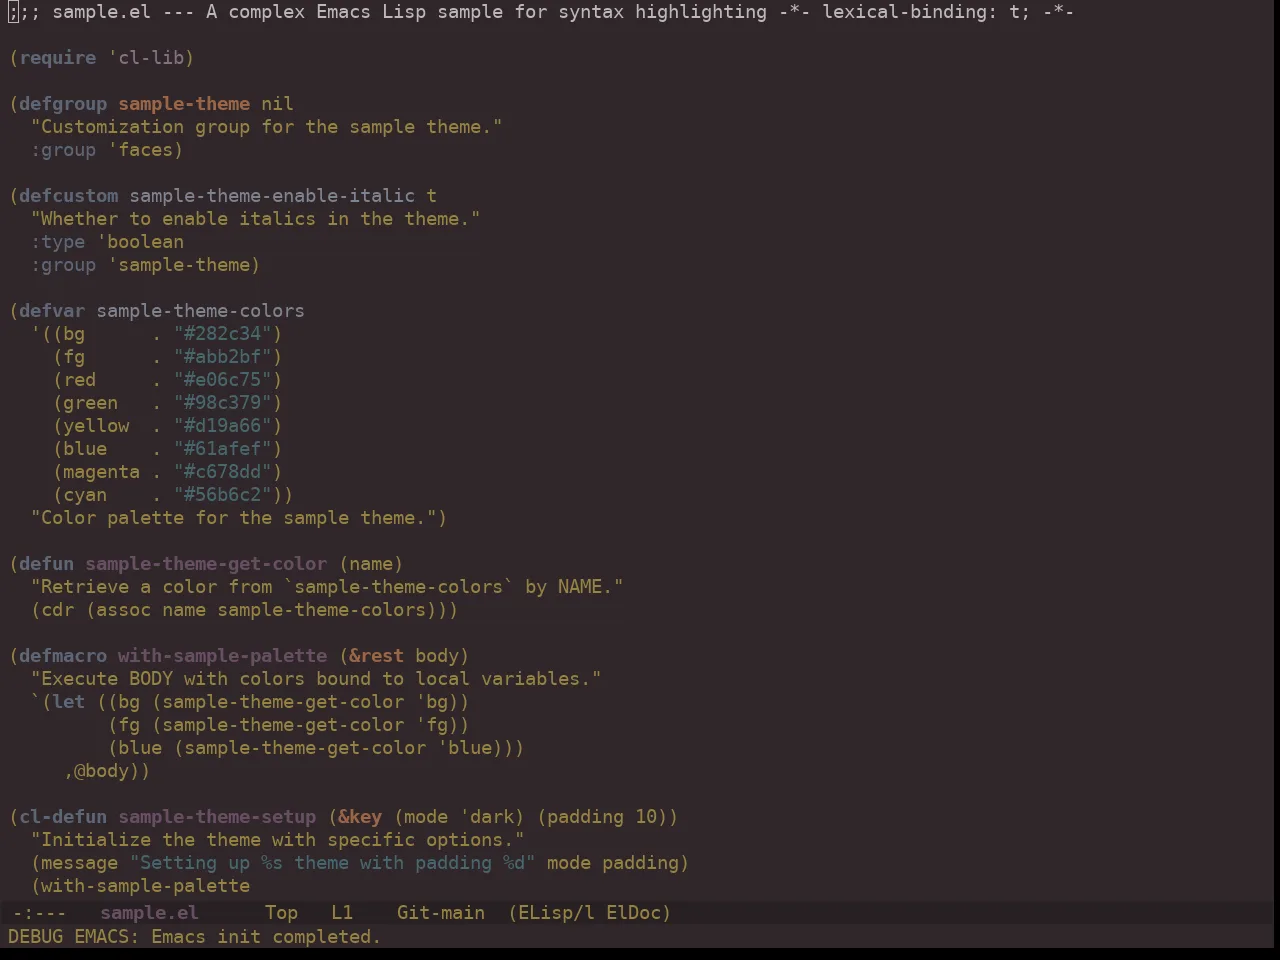1280x960 pixels.
Task: Click on 'faces symbol
Action: [141, 150]
